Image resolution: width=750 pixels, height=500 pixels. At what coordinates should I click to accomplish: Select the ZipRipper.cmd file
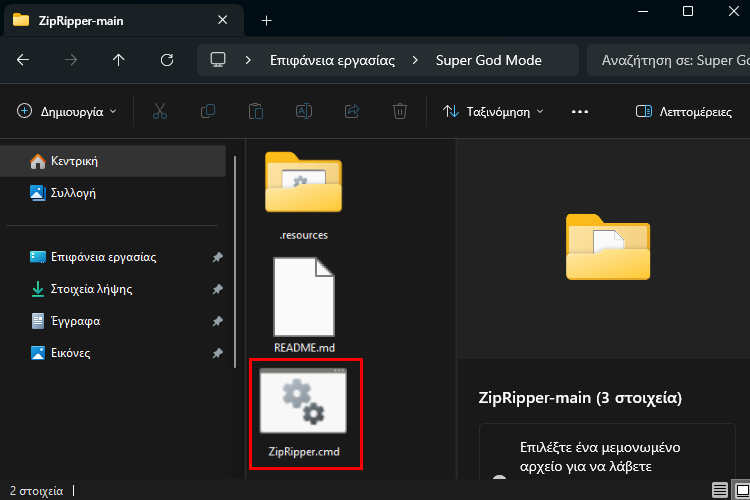tap(304, 412)
